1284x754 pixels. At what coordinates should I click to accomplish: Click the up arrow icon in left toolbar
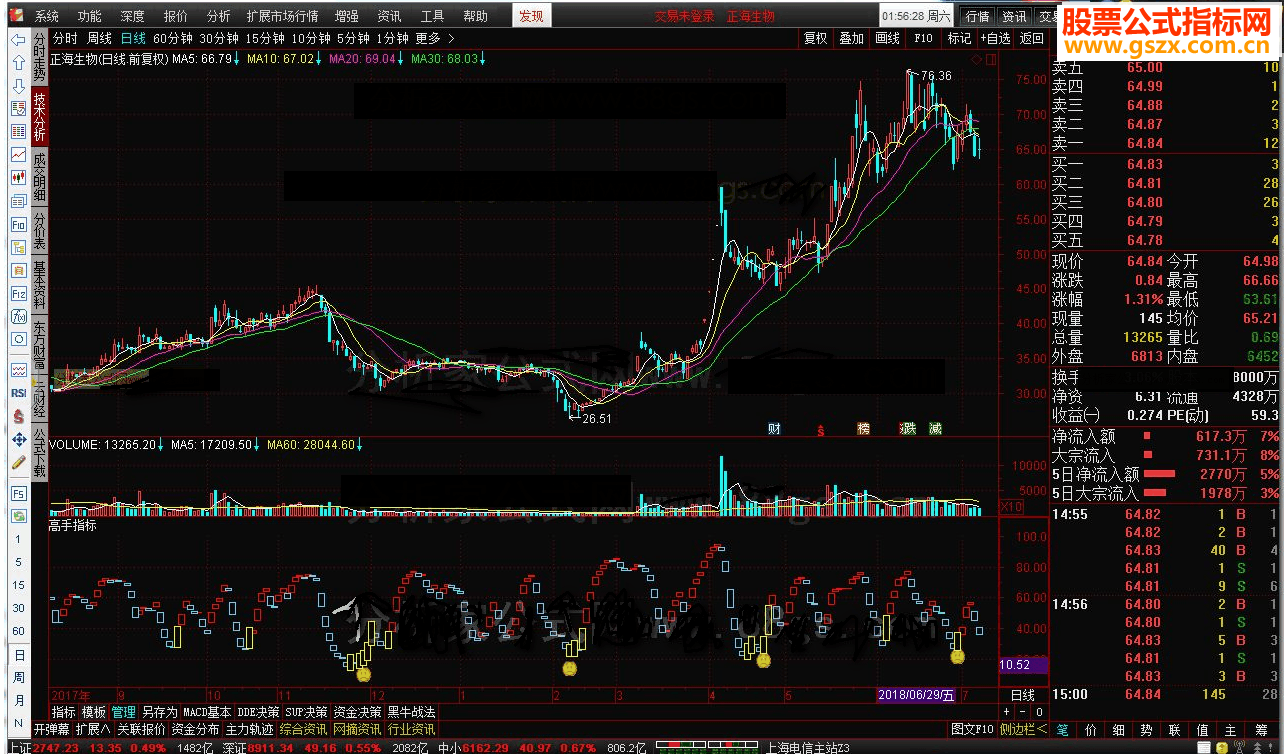(18, 62)
